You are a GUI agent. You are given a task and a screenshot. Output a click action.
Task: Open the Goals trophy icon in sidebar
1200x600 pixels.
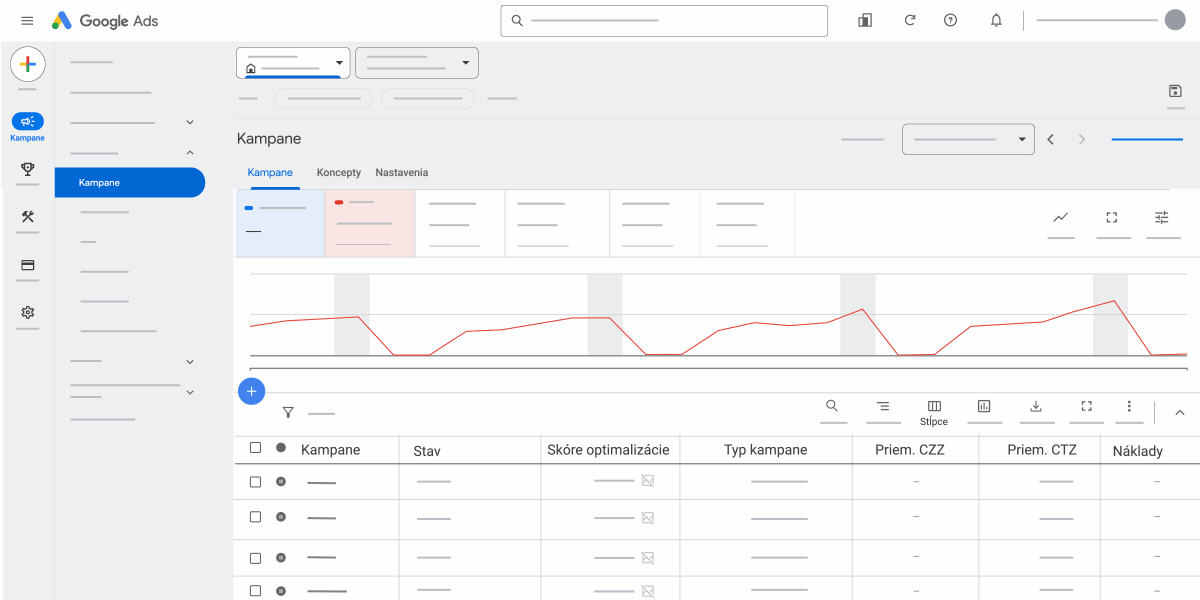28,169
